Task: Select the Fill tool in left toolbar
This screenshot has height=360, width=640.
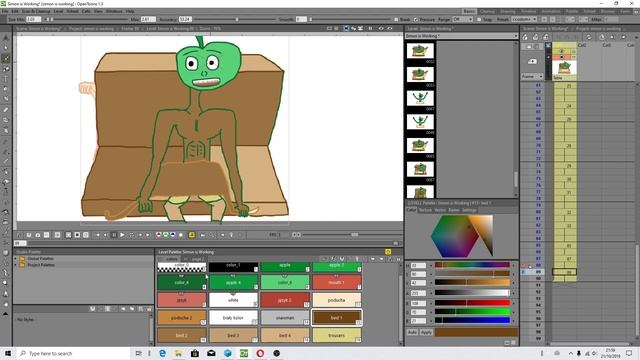Action: (6, 89)
